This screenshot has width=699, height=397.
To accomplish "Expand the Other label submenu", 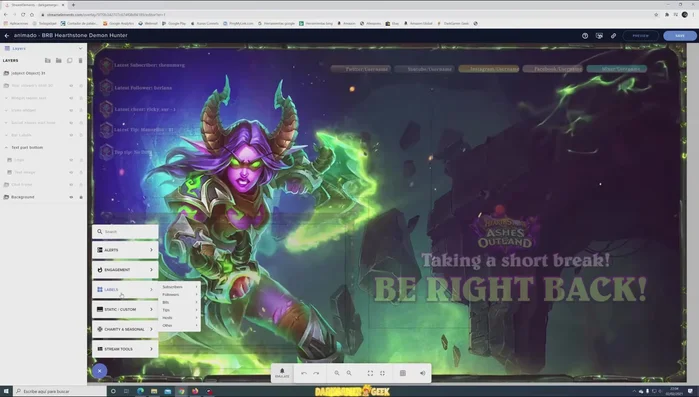I will 180,325.
